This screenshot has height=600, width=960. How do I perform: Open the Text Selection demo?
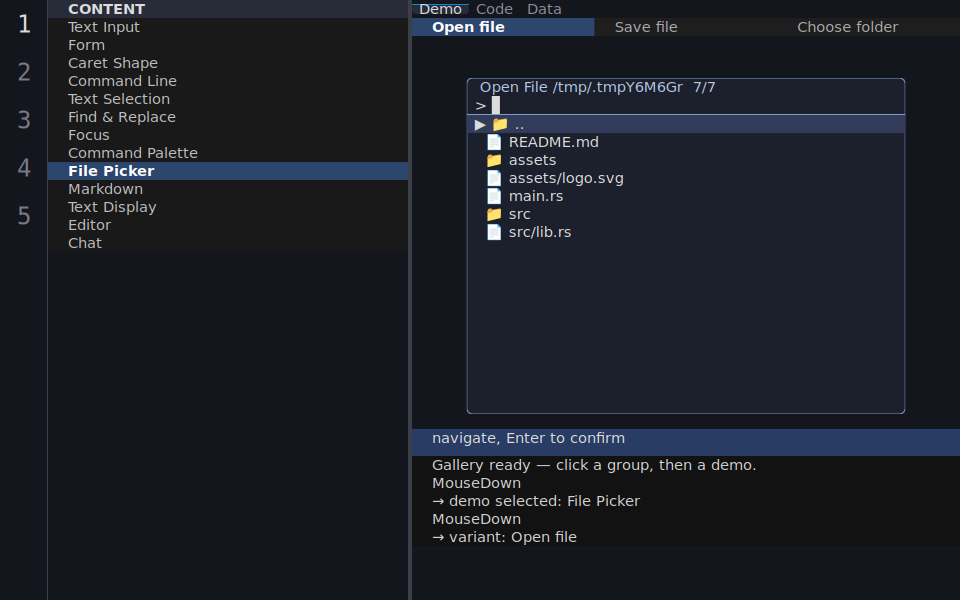228,99
